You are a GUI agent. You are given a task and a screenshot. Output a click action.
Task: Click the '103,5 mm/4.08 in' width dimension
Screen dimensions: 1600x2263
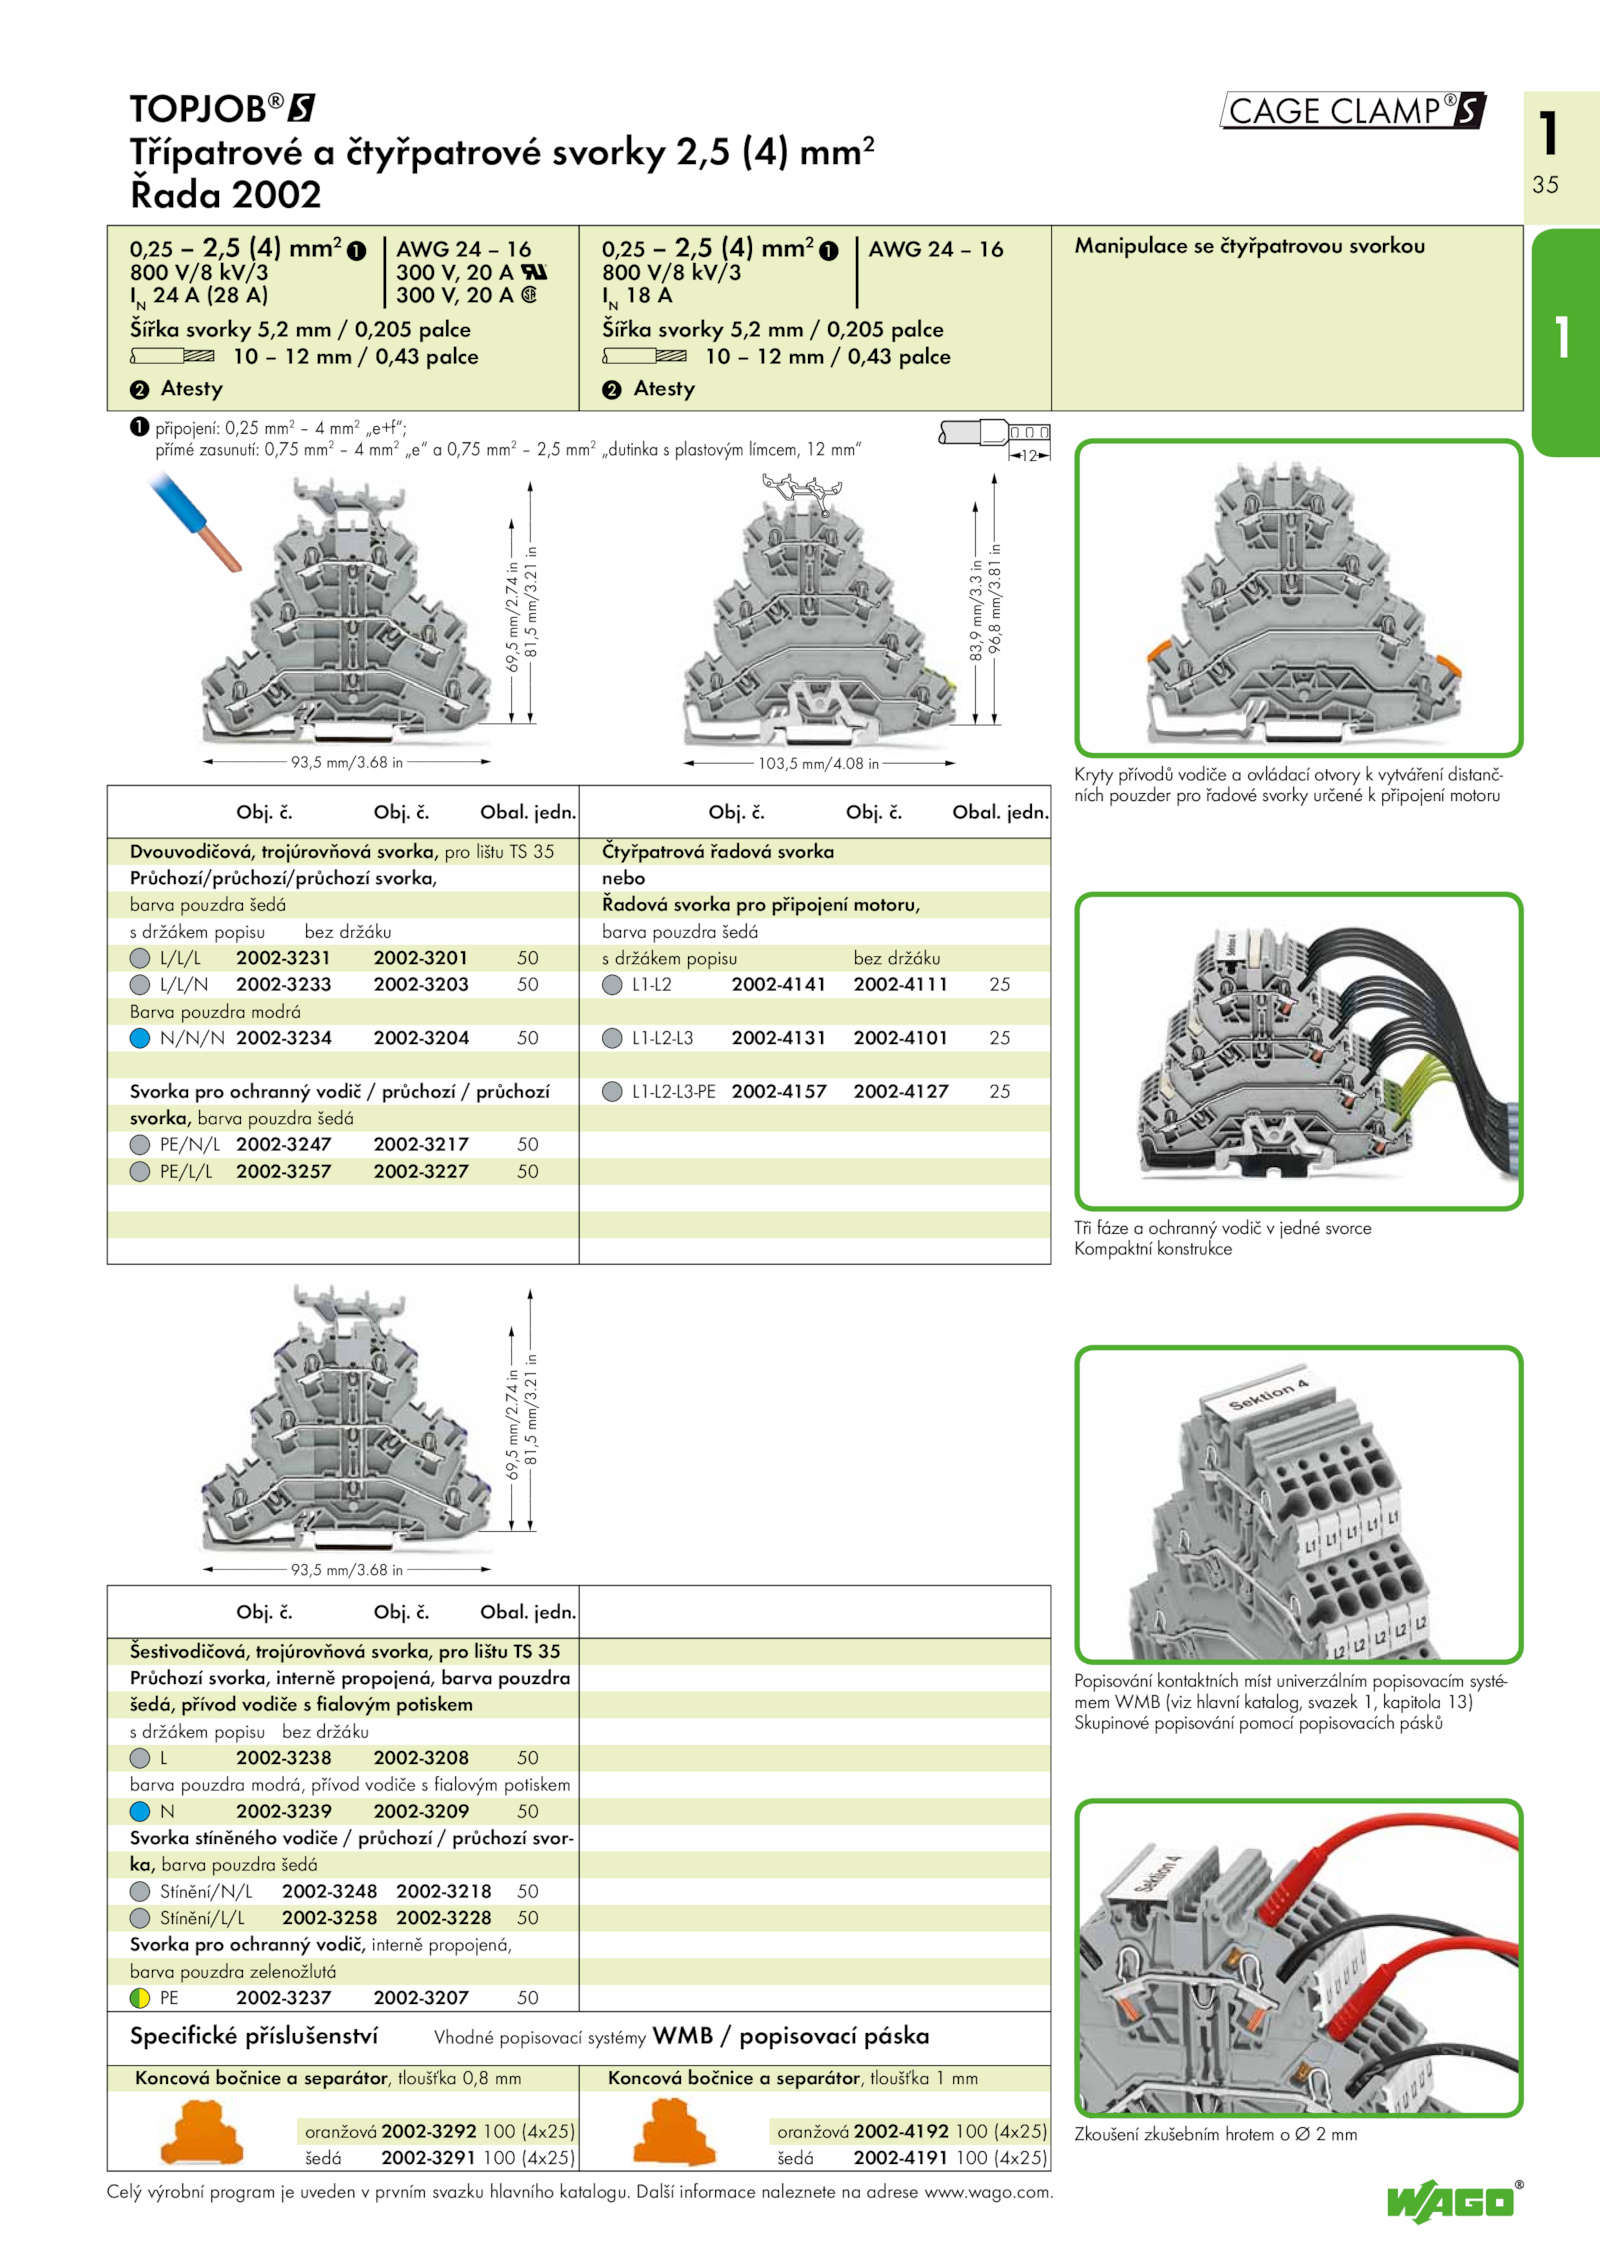819,764
